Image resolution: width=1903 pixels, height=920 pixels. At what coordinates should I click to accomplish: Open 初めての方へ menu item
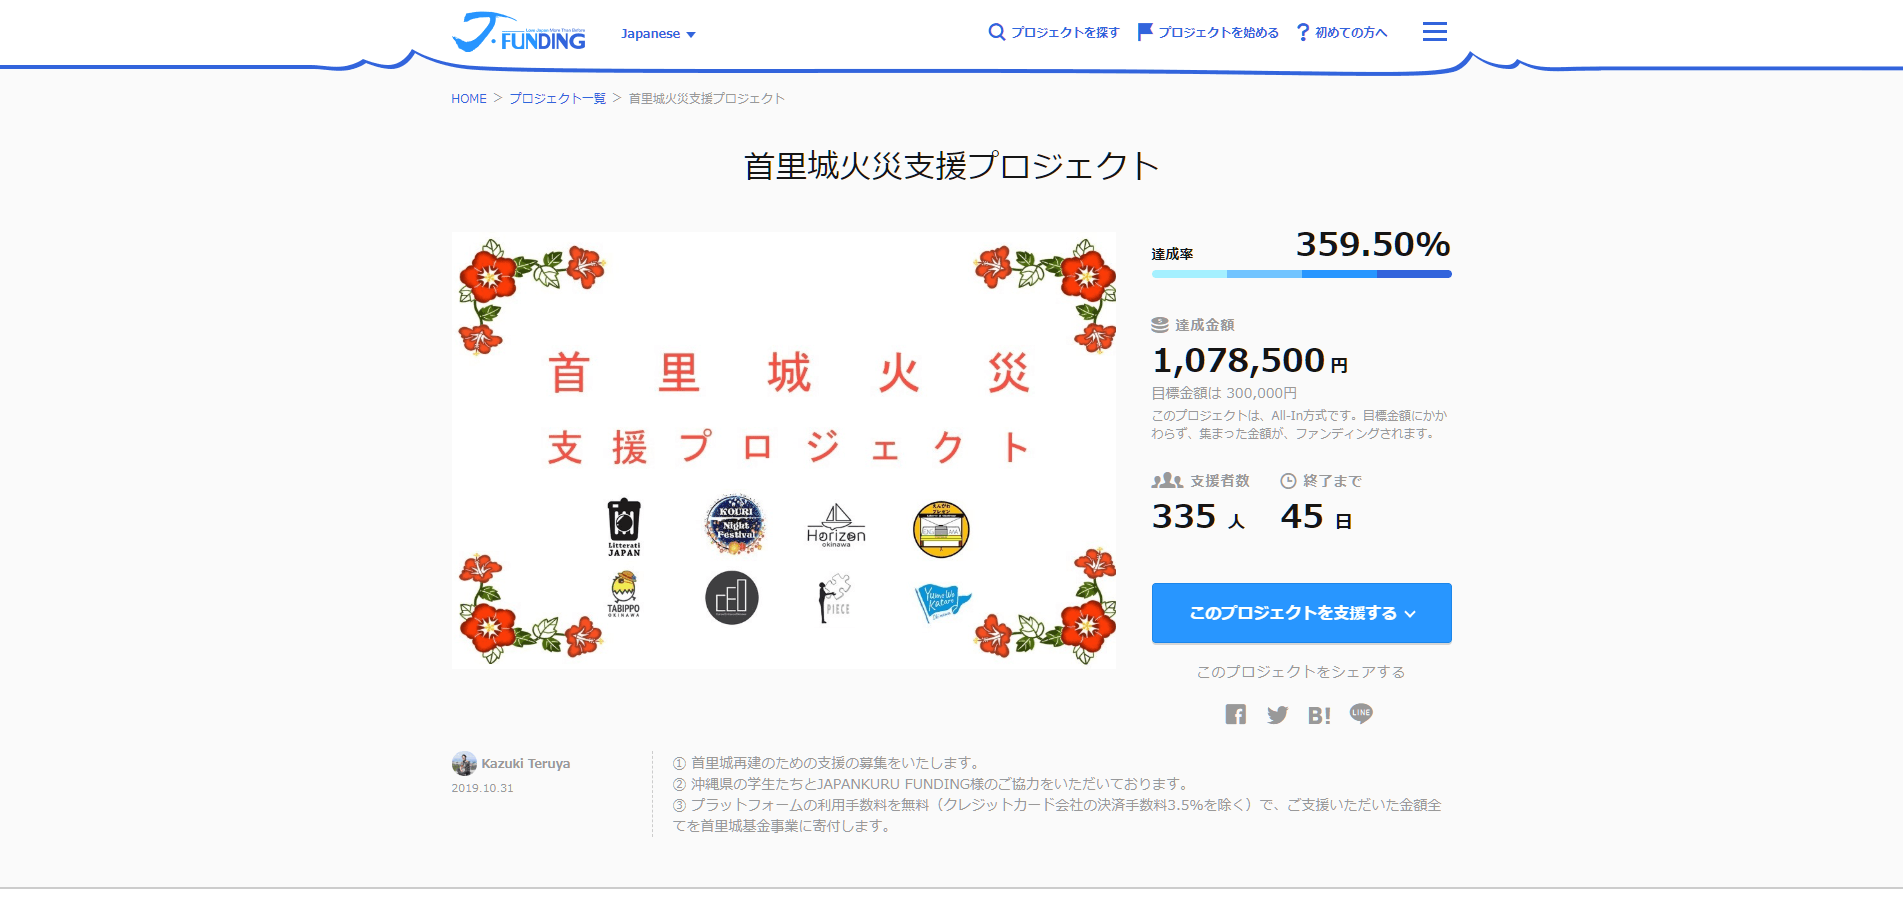[x=1351, y=33]
